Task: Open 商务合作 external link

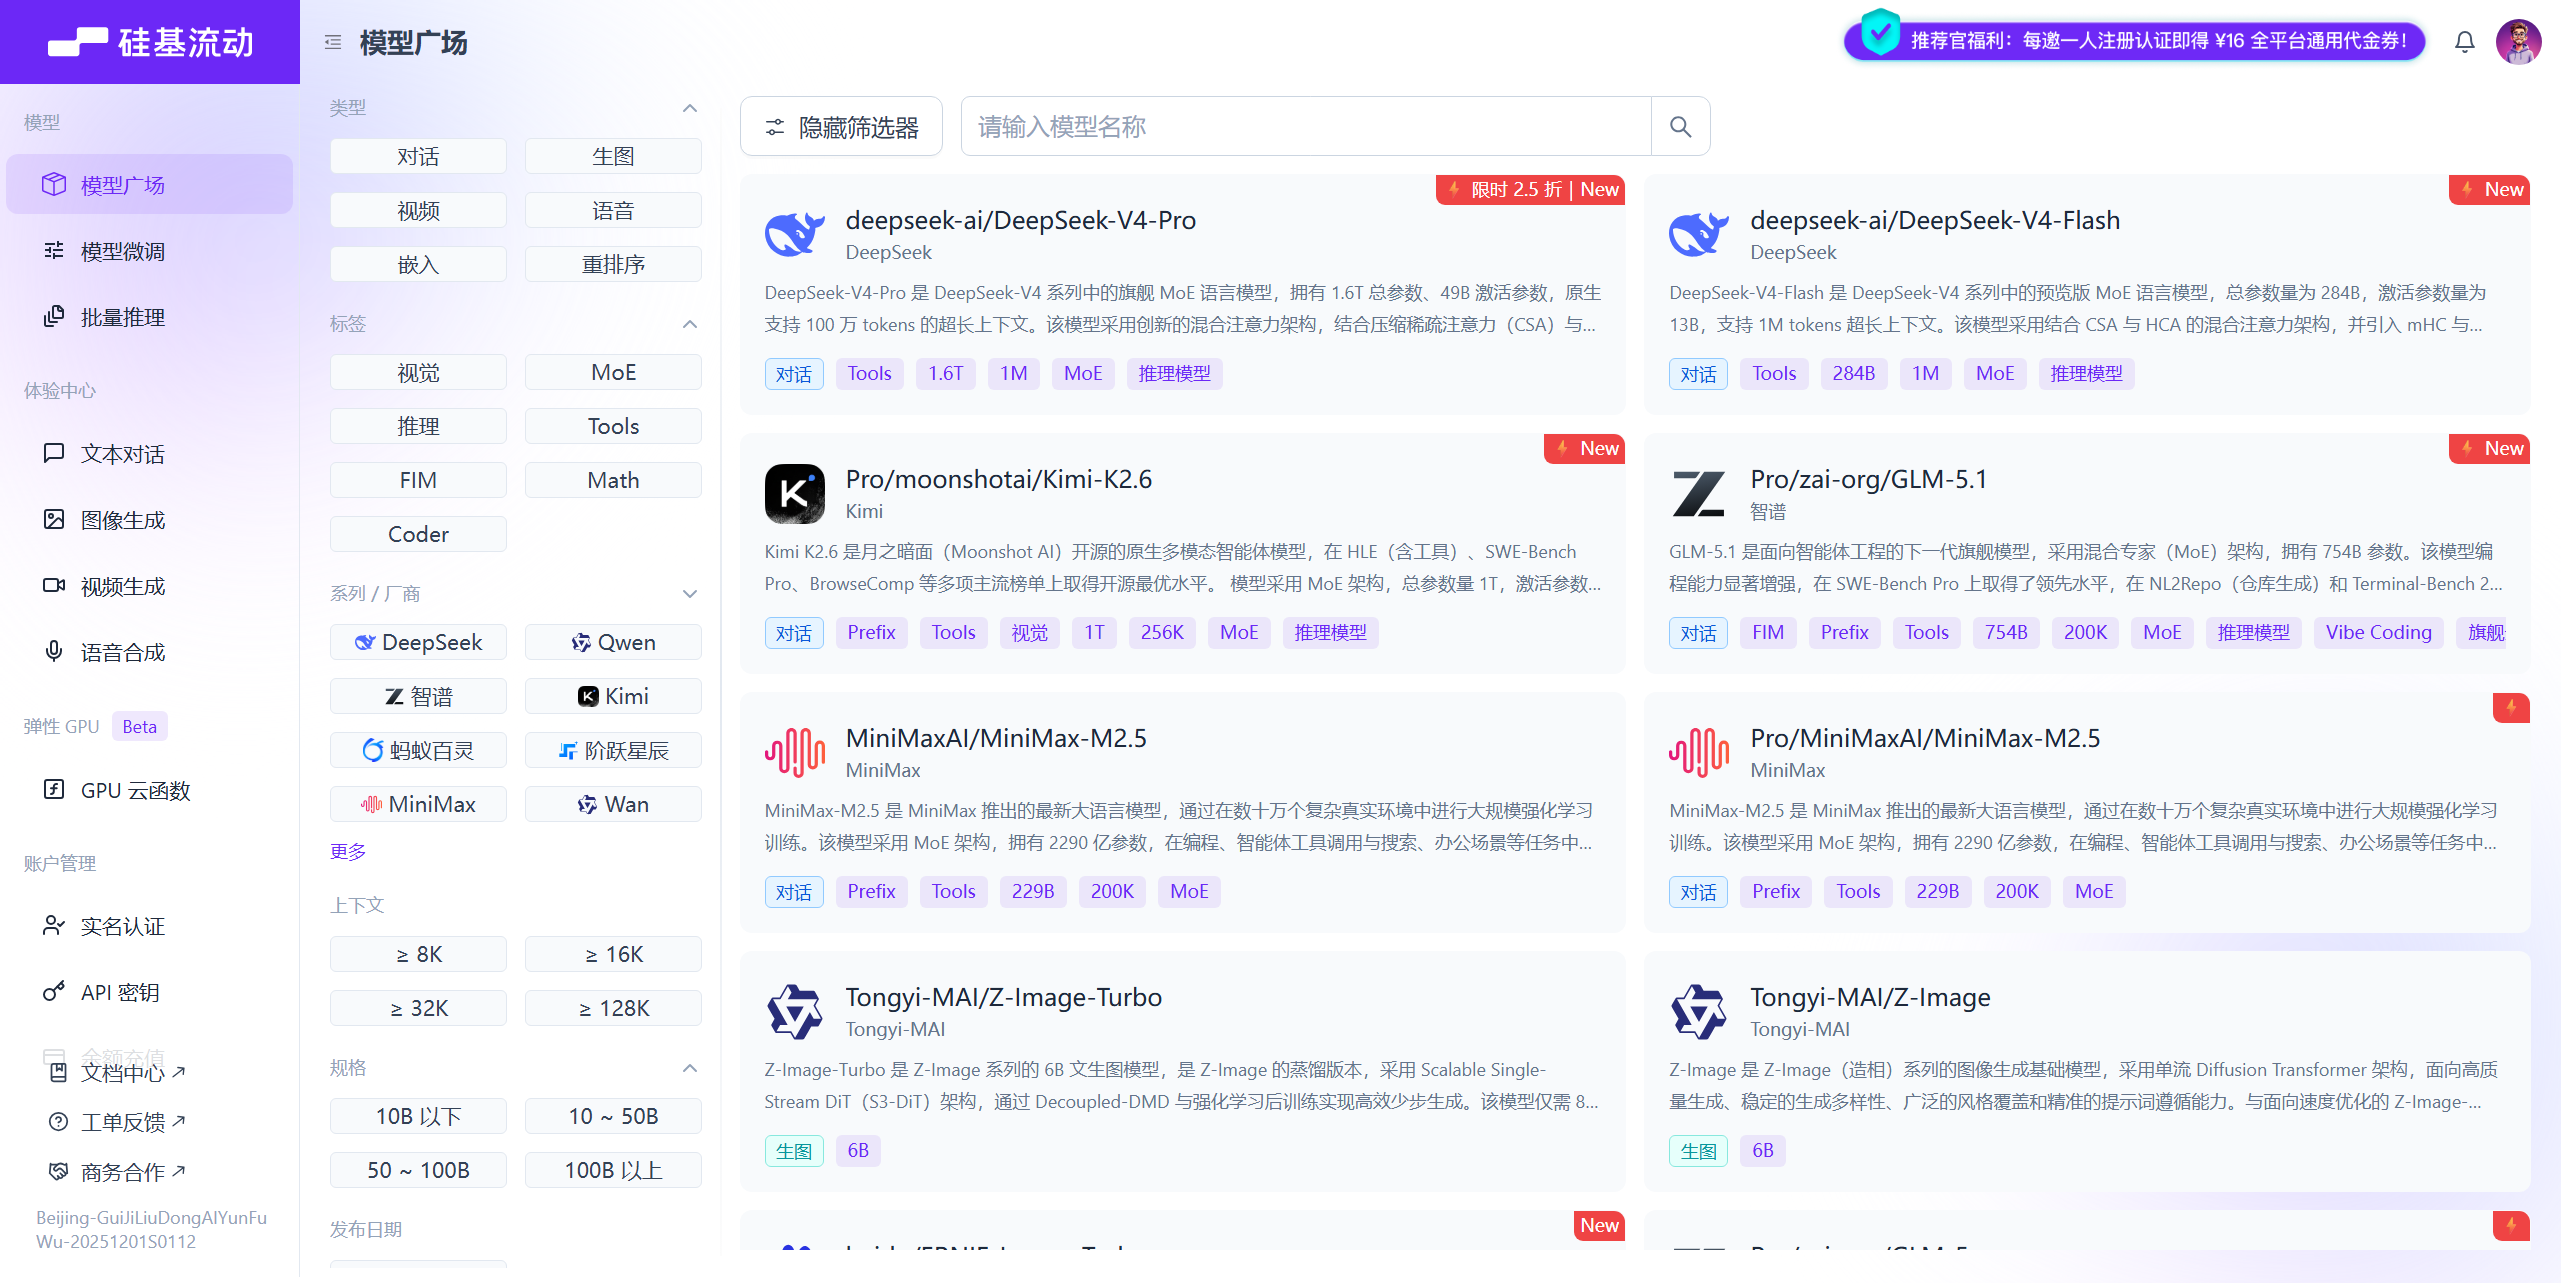Action: [x=118, y=1172]
